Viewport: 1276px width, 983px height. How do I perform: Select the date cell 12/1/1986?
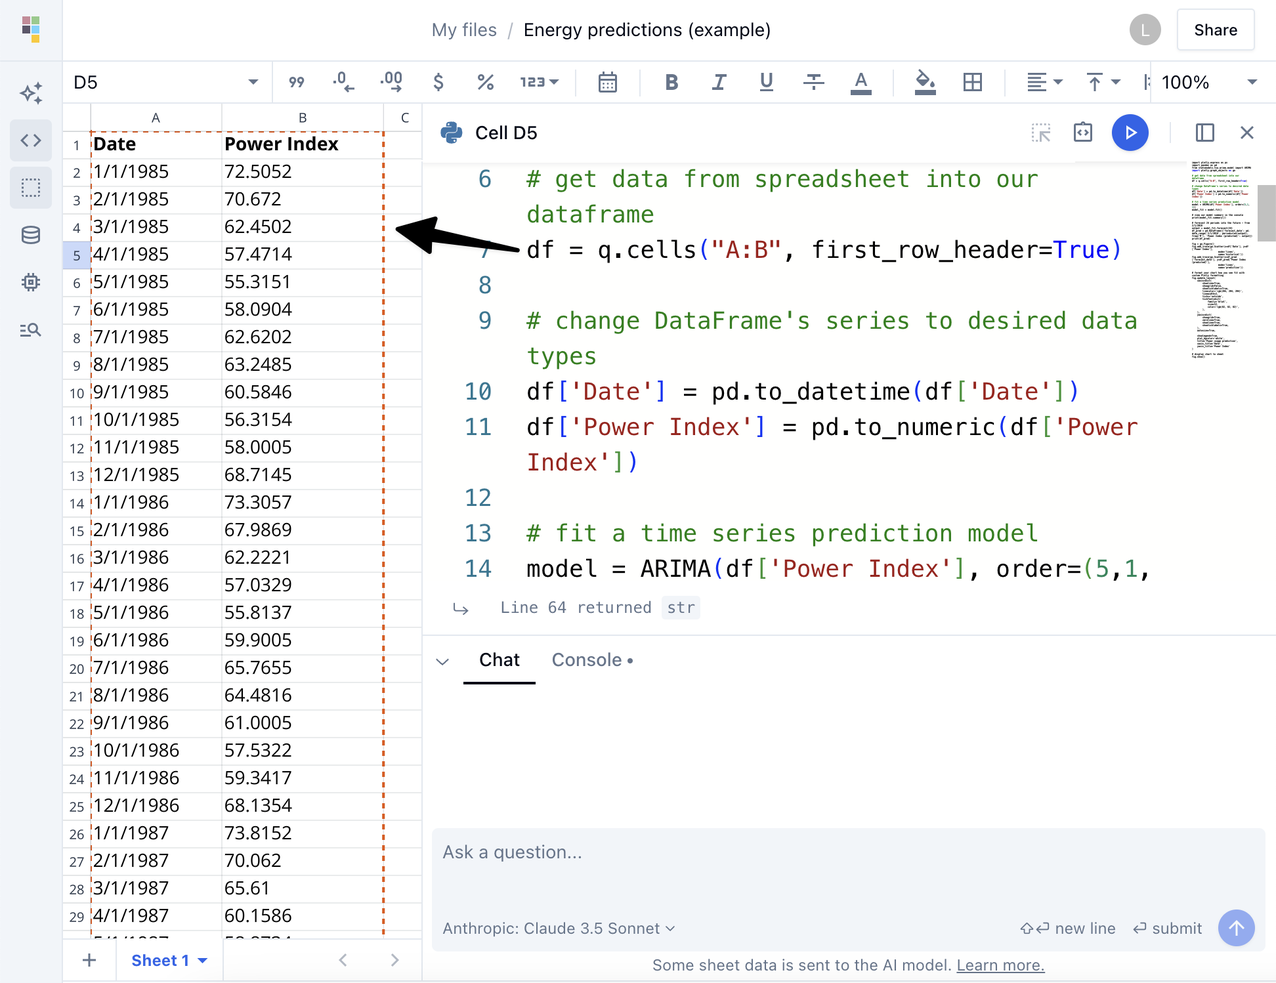[155, 806]
